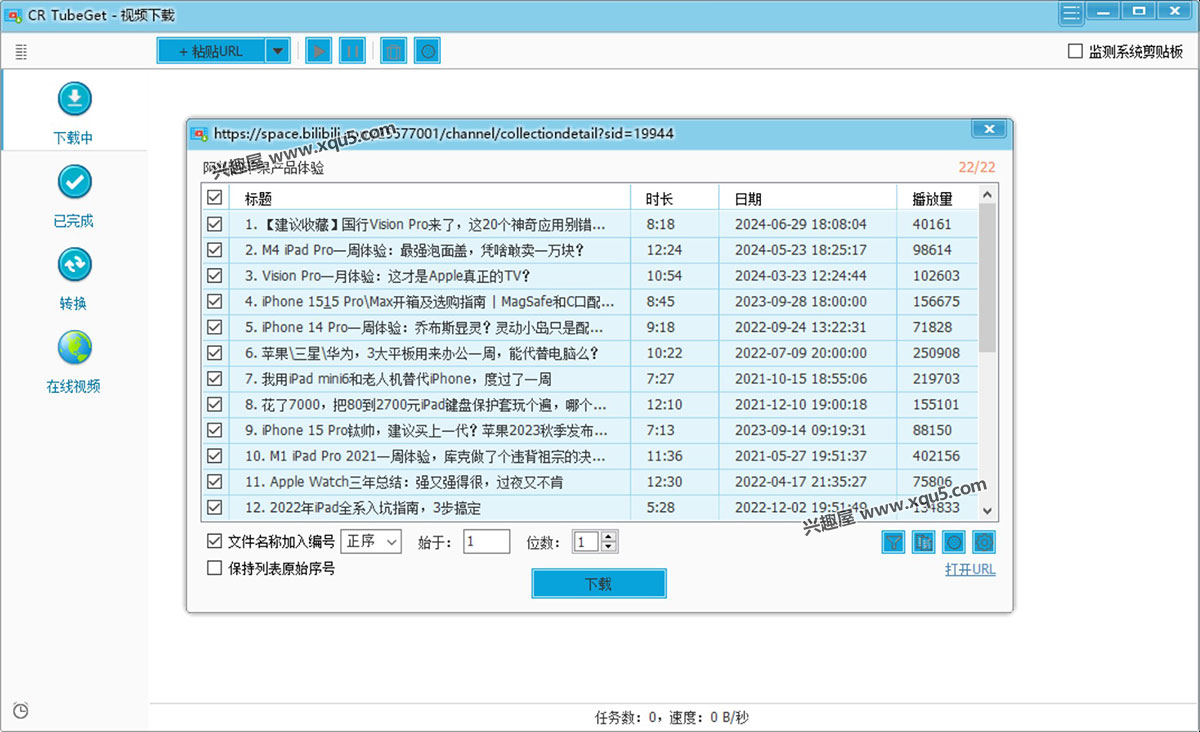This screenshot has width=1200, height=732.
Task: Select the row titled 10. M1 iPad Pro 2021
Action: tap(590, 456)
